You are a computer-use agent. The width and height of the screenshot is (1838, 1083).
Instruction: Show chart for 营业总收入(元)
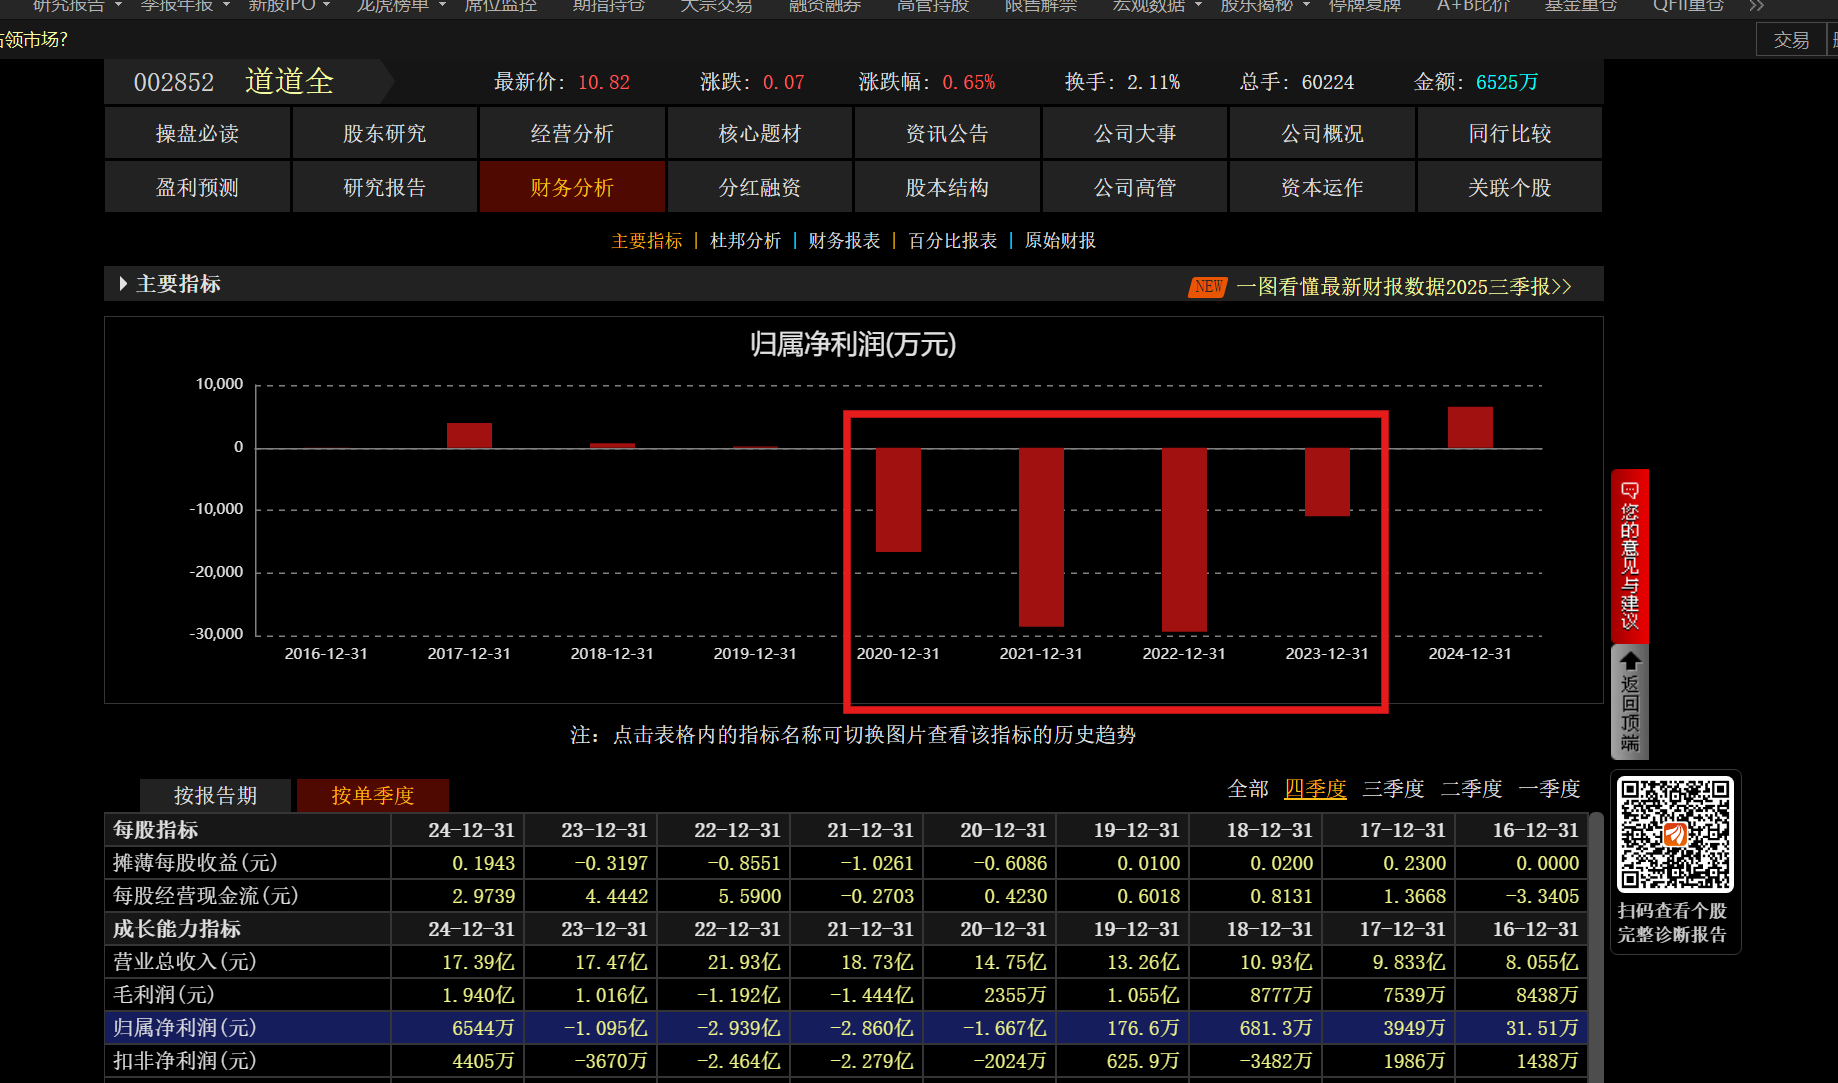[185, 962]
